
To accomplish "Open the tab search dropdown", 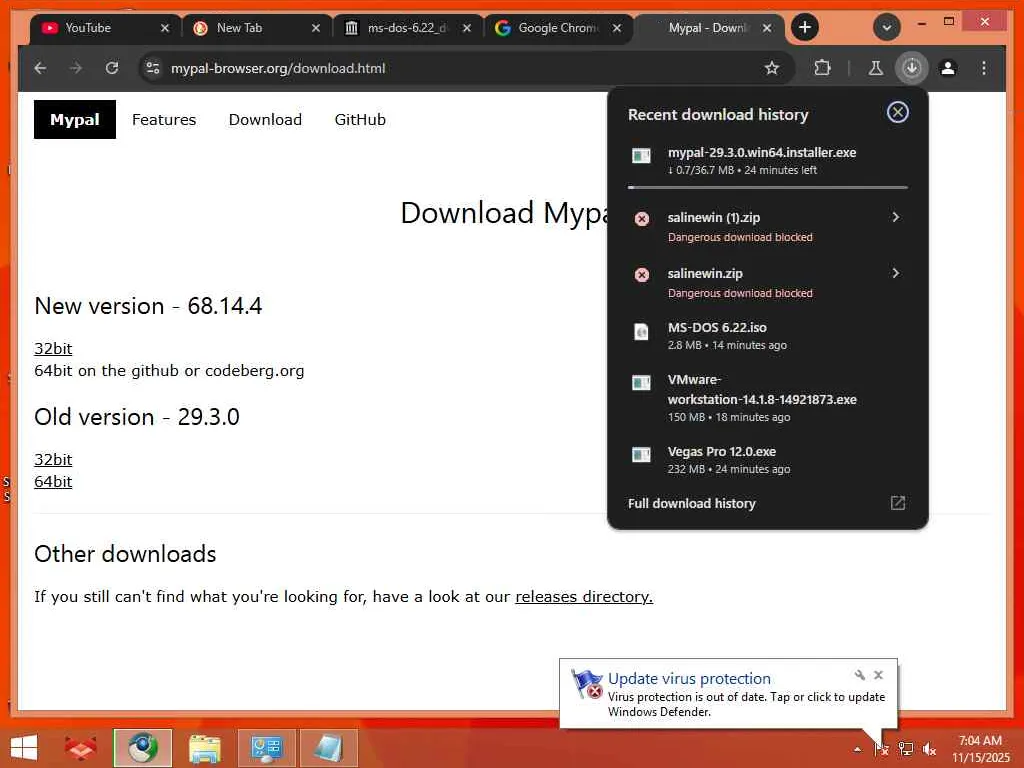I will pyautogui.click(x=886, y=27).
